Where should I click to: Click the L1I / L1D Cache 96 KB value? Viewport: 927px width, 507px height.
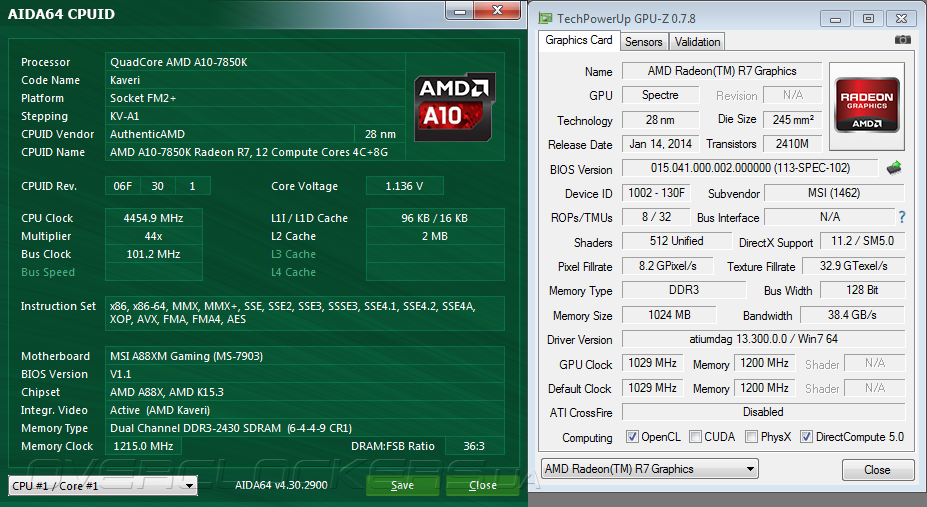coord(435,218)
